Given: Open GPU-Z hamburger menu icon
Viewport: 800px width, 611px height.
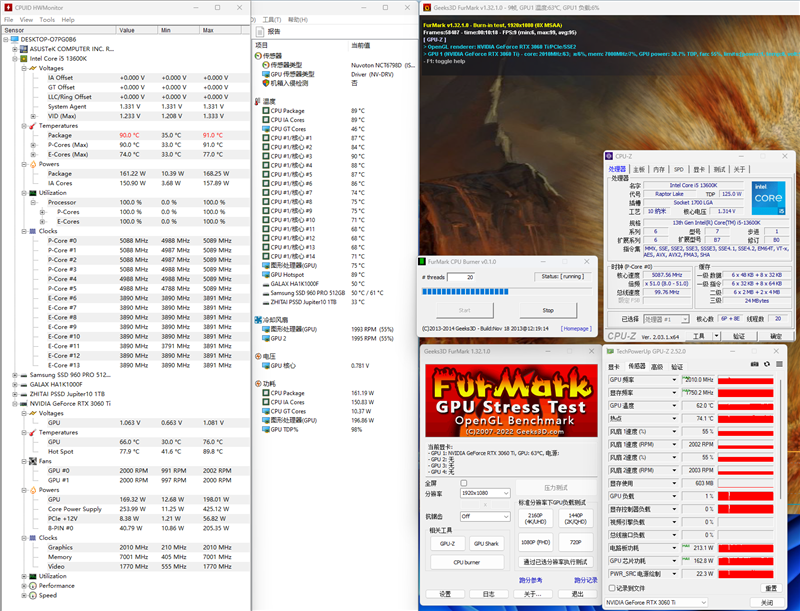Looking at the screenshot, I should (x=778, y=366).
